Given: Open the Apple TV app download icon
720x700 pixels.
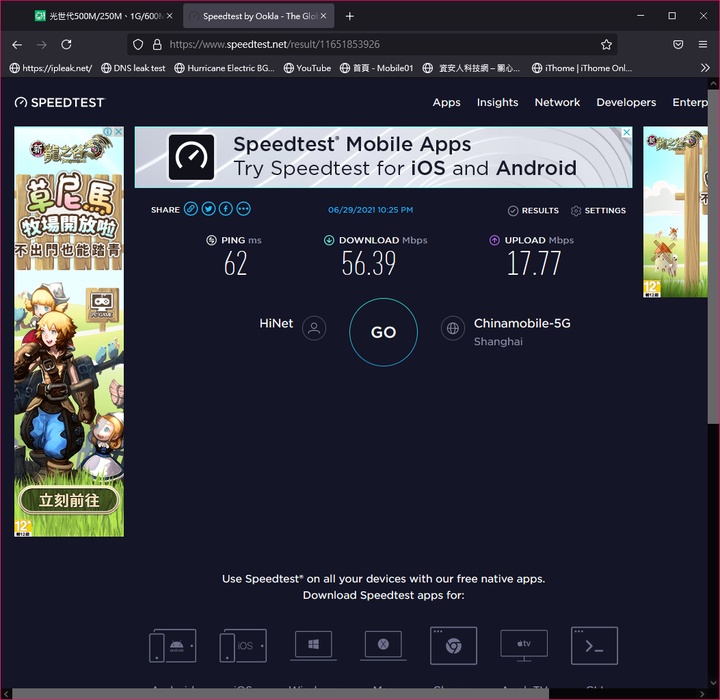Looking at the screenshot, I should pyautogui.click(x=524, y=645).
